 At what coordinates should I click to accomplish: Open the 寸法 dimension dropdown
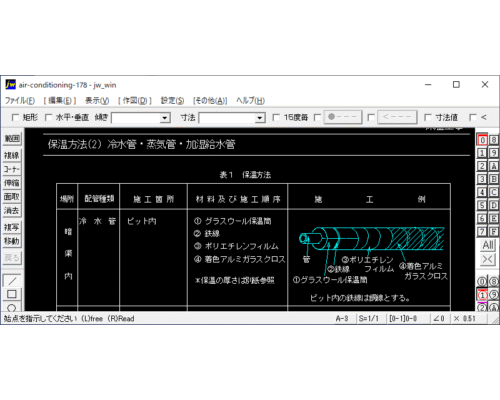pyautogui.click(x=260, y=118)
